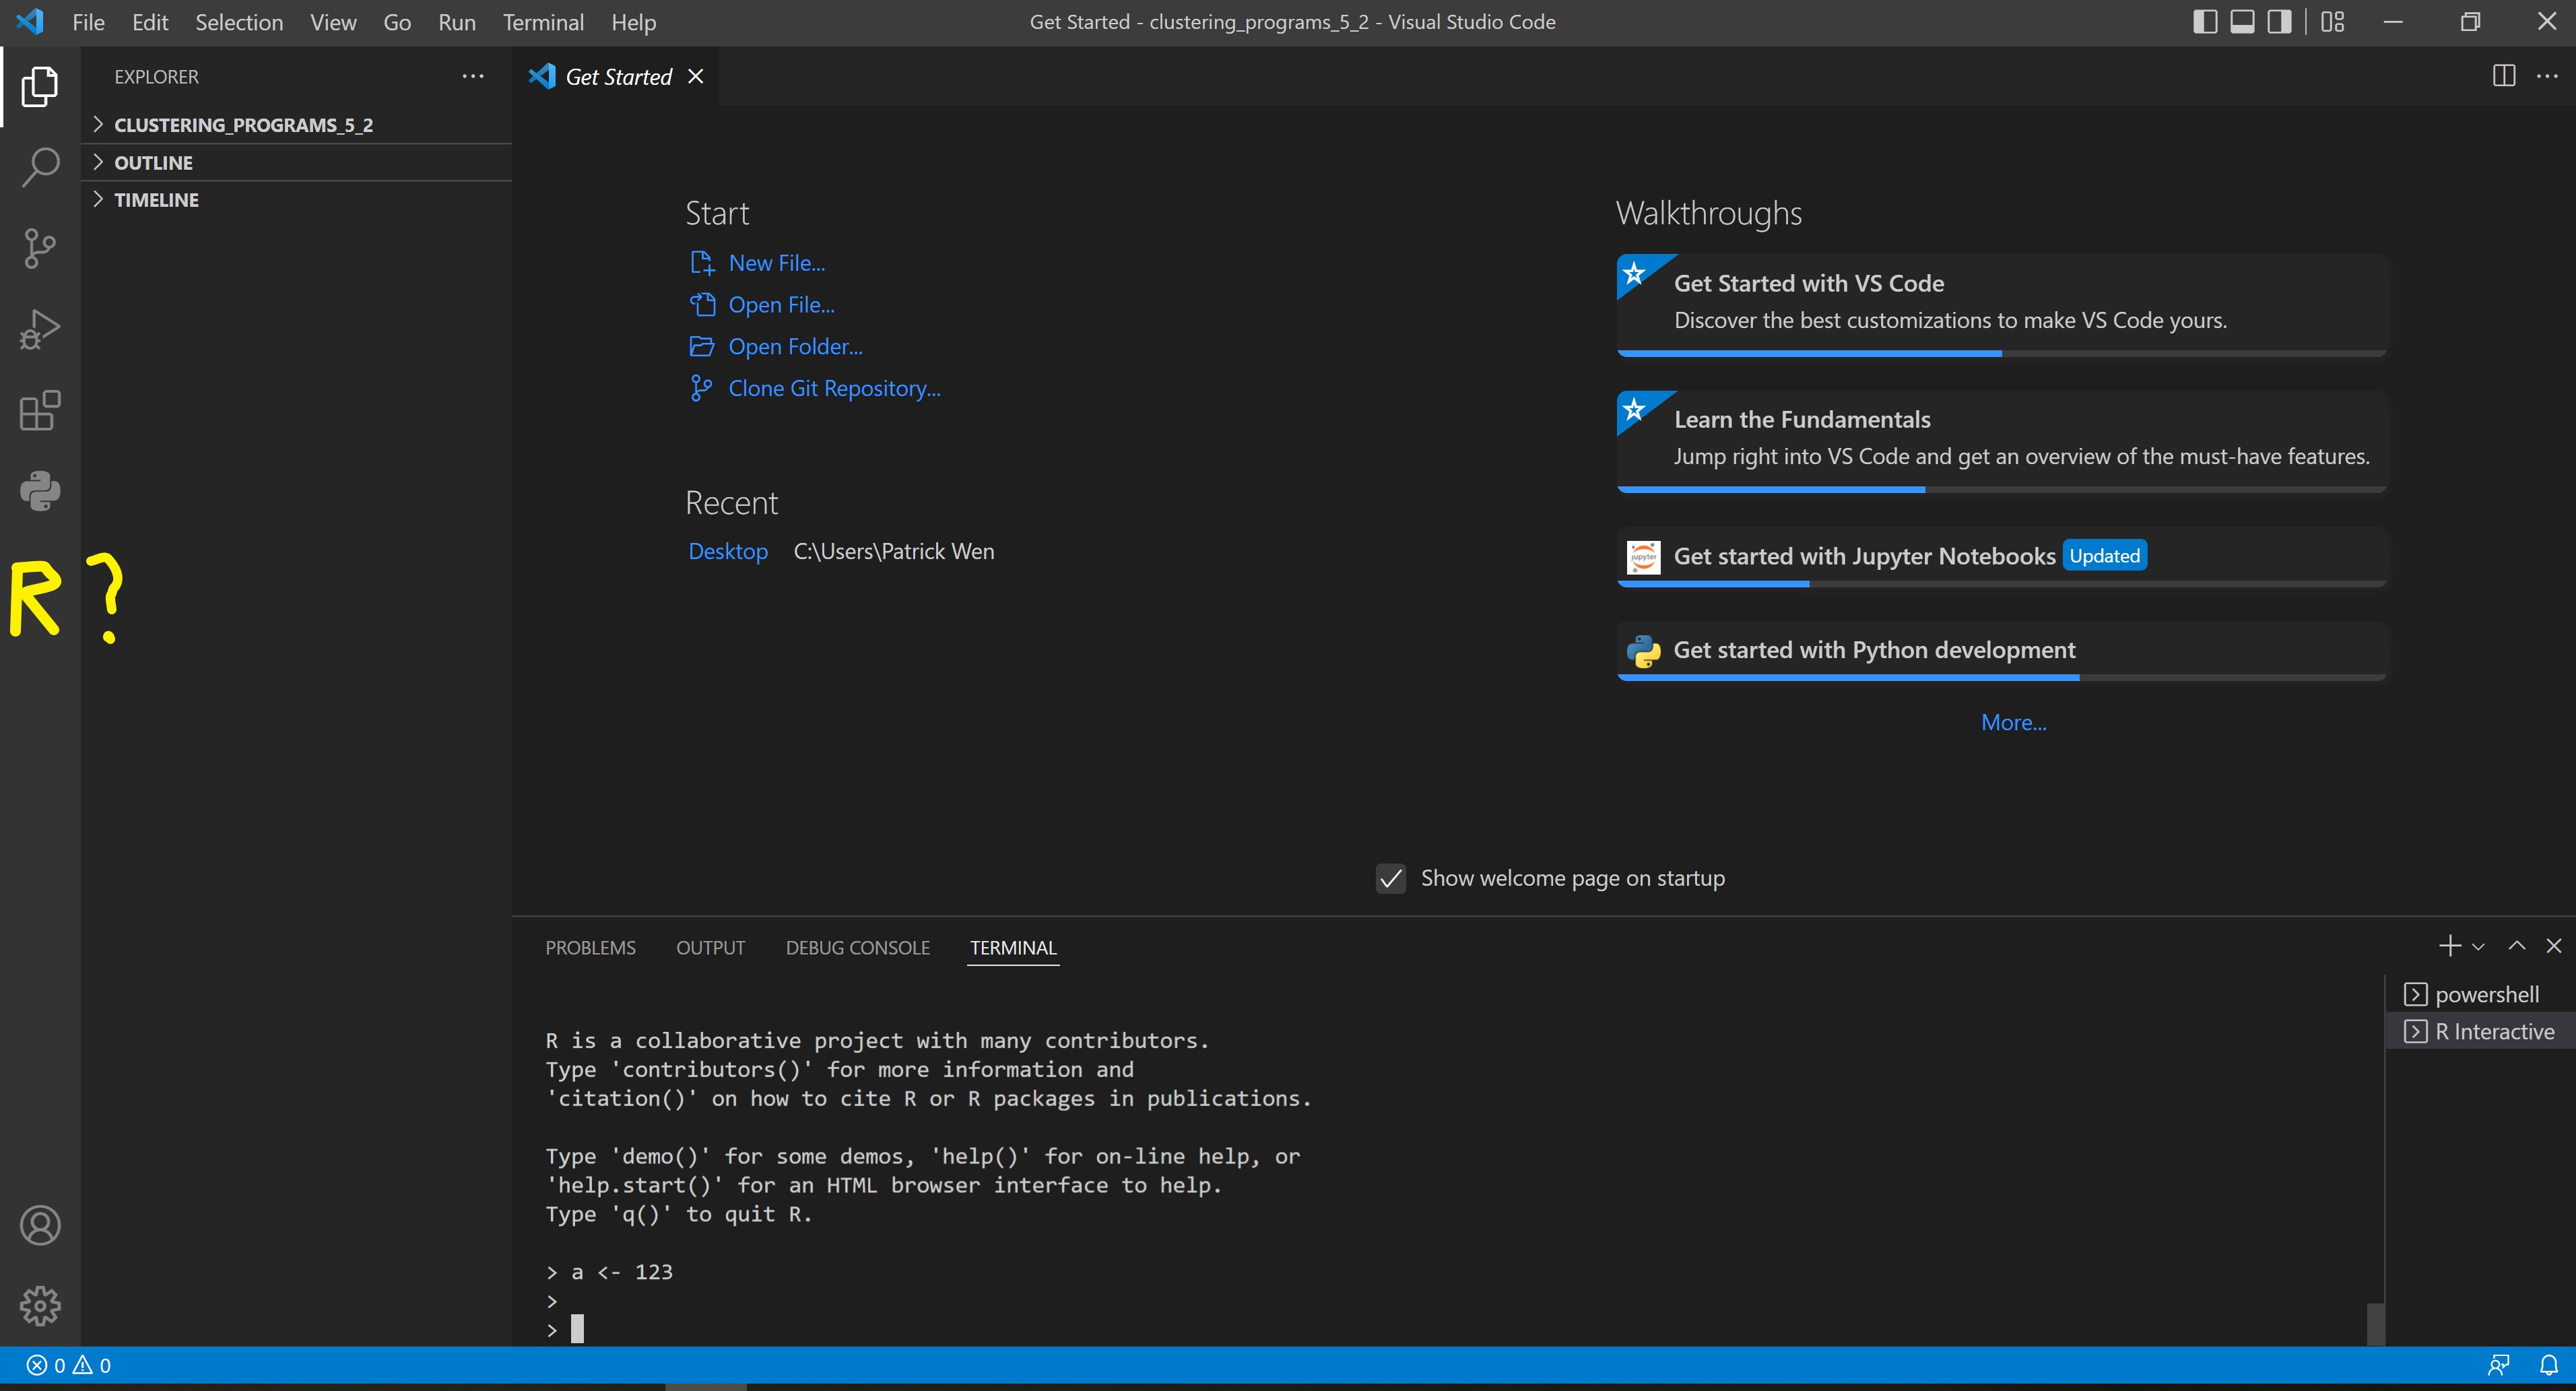This screenshot has width=2576, height=1391.
Task: Open the notifications bell in status bar
Action: (x=2549, y=1365)
